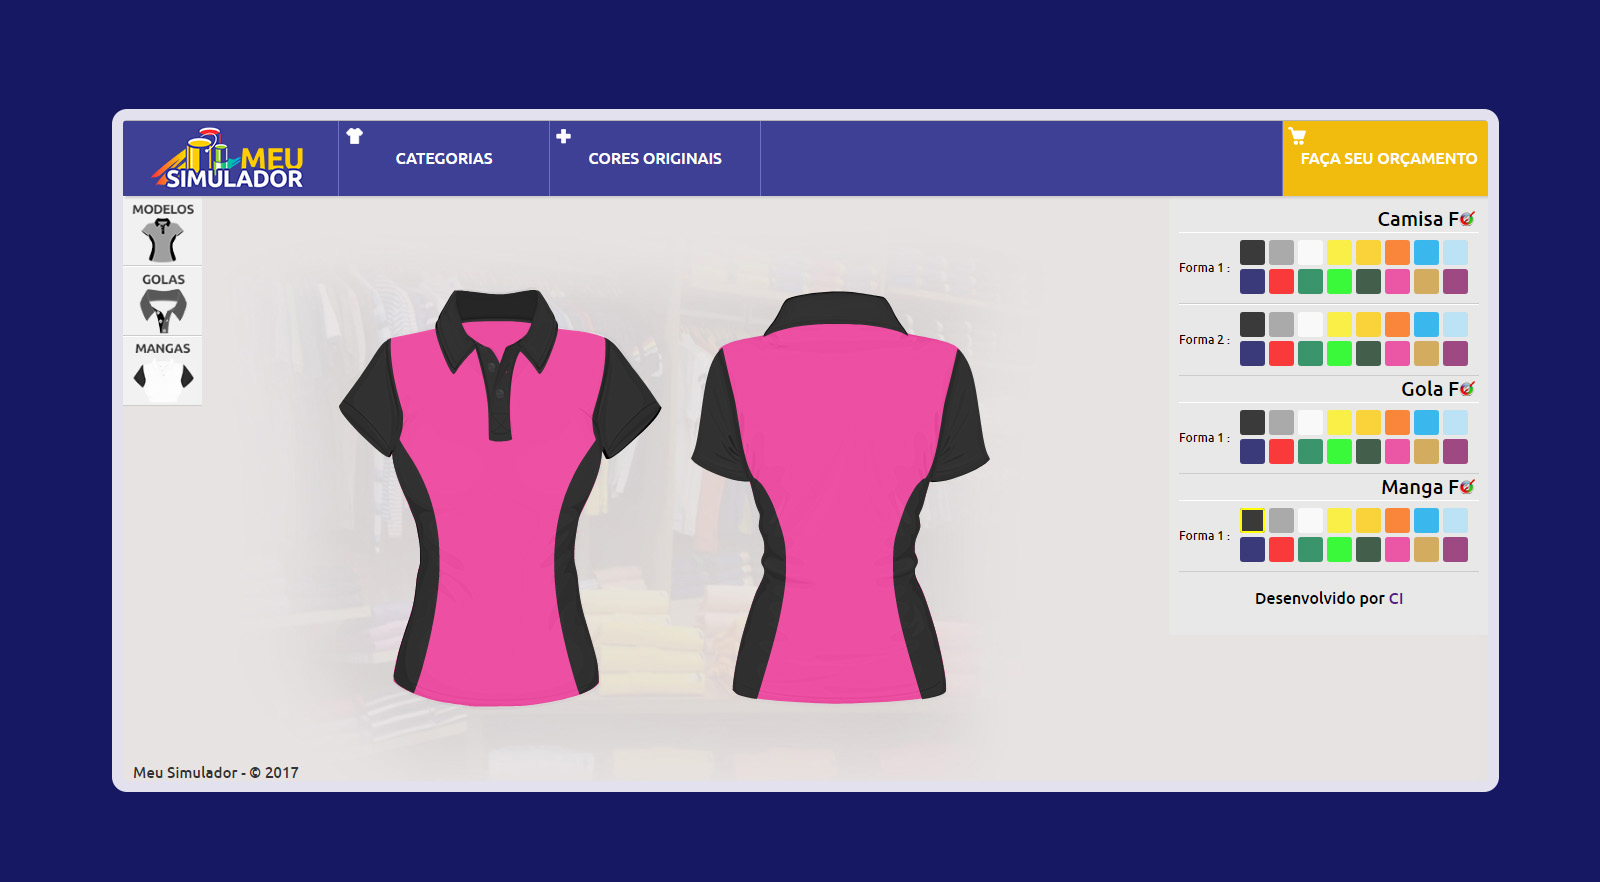Follow the CI developer link
Screen dimensions: 1600x882
coord(1396,598)
